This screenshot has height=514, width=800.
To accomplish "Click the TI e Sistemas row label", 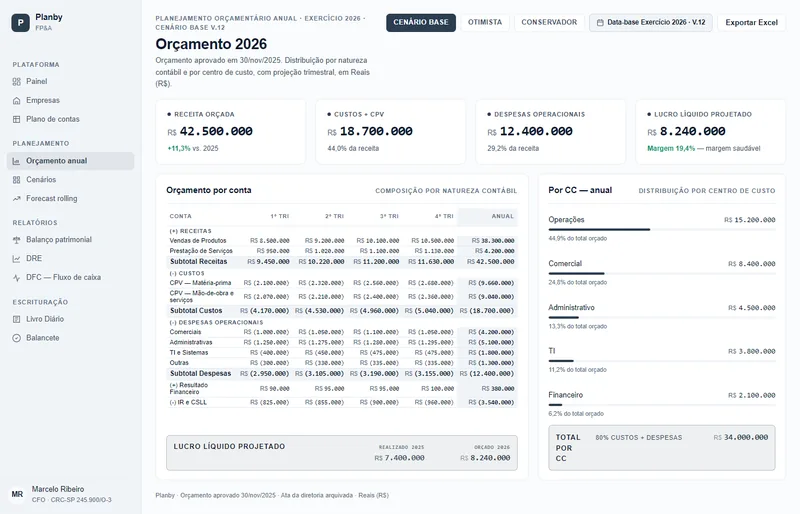I will [x=189, y=352].
